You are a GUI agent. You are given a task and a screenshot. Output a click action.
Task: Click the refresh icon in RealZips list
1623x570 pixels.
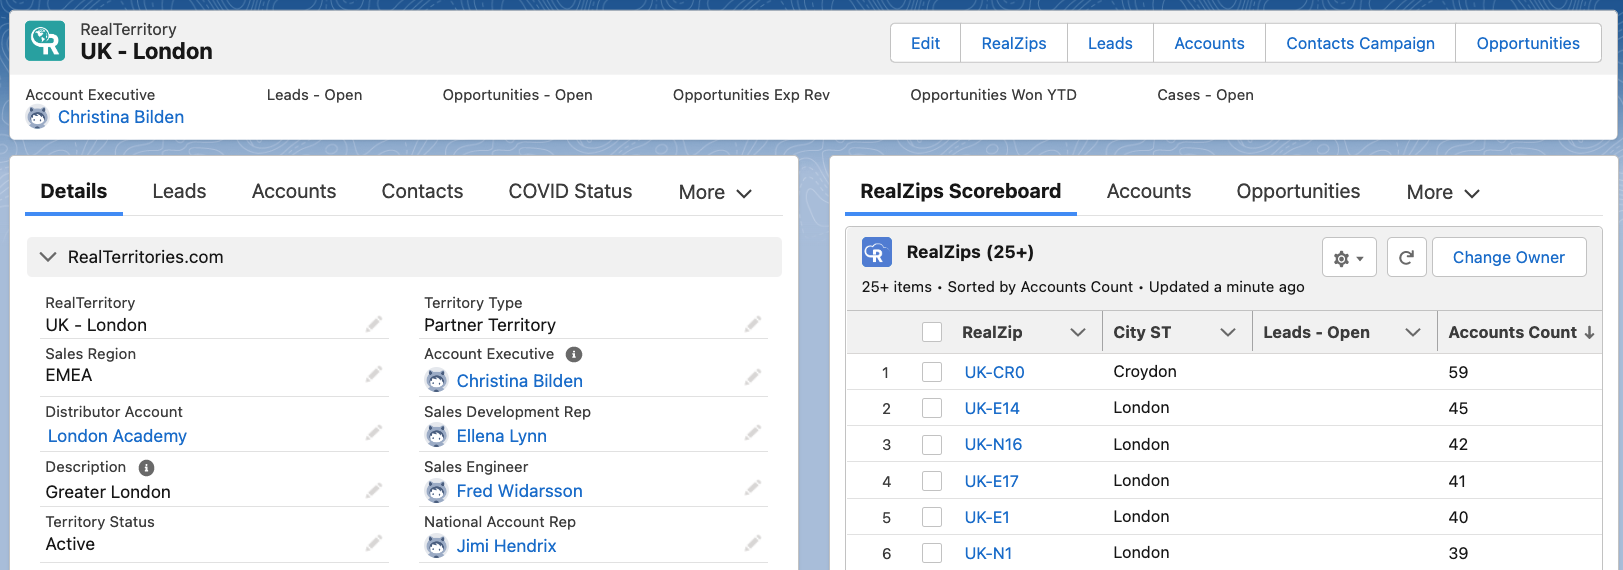click(x=1406, y=257)
